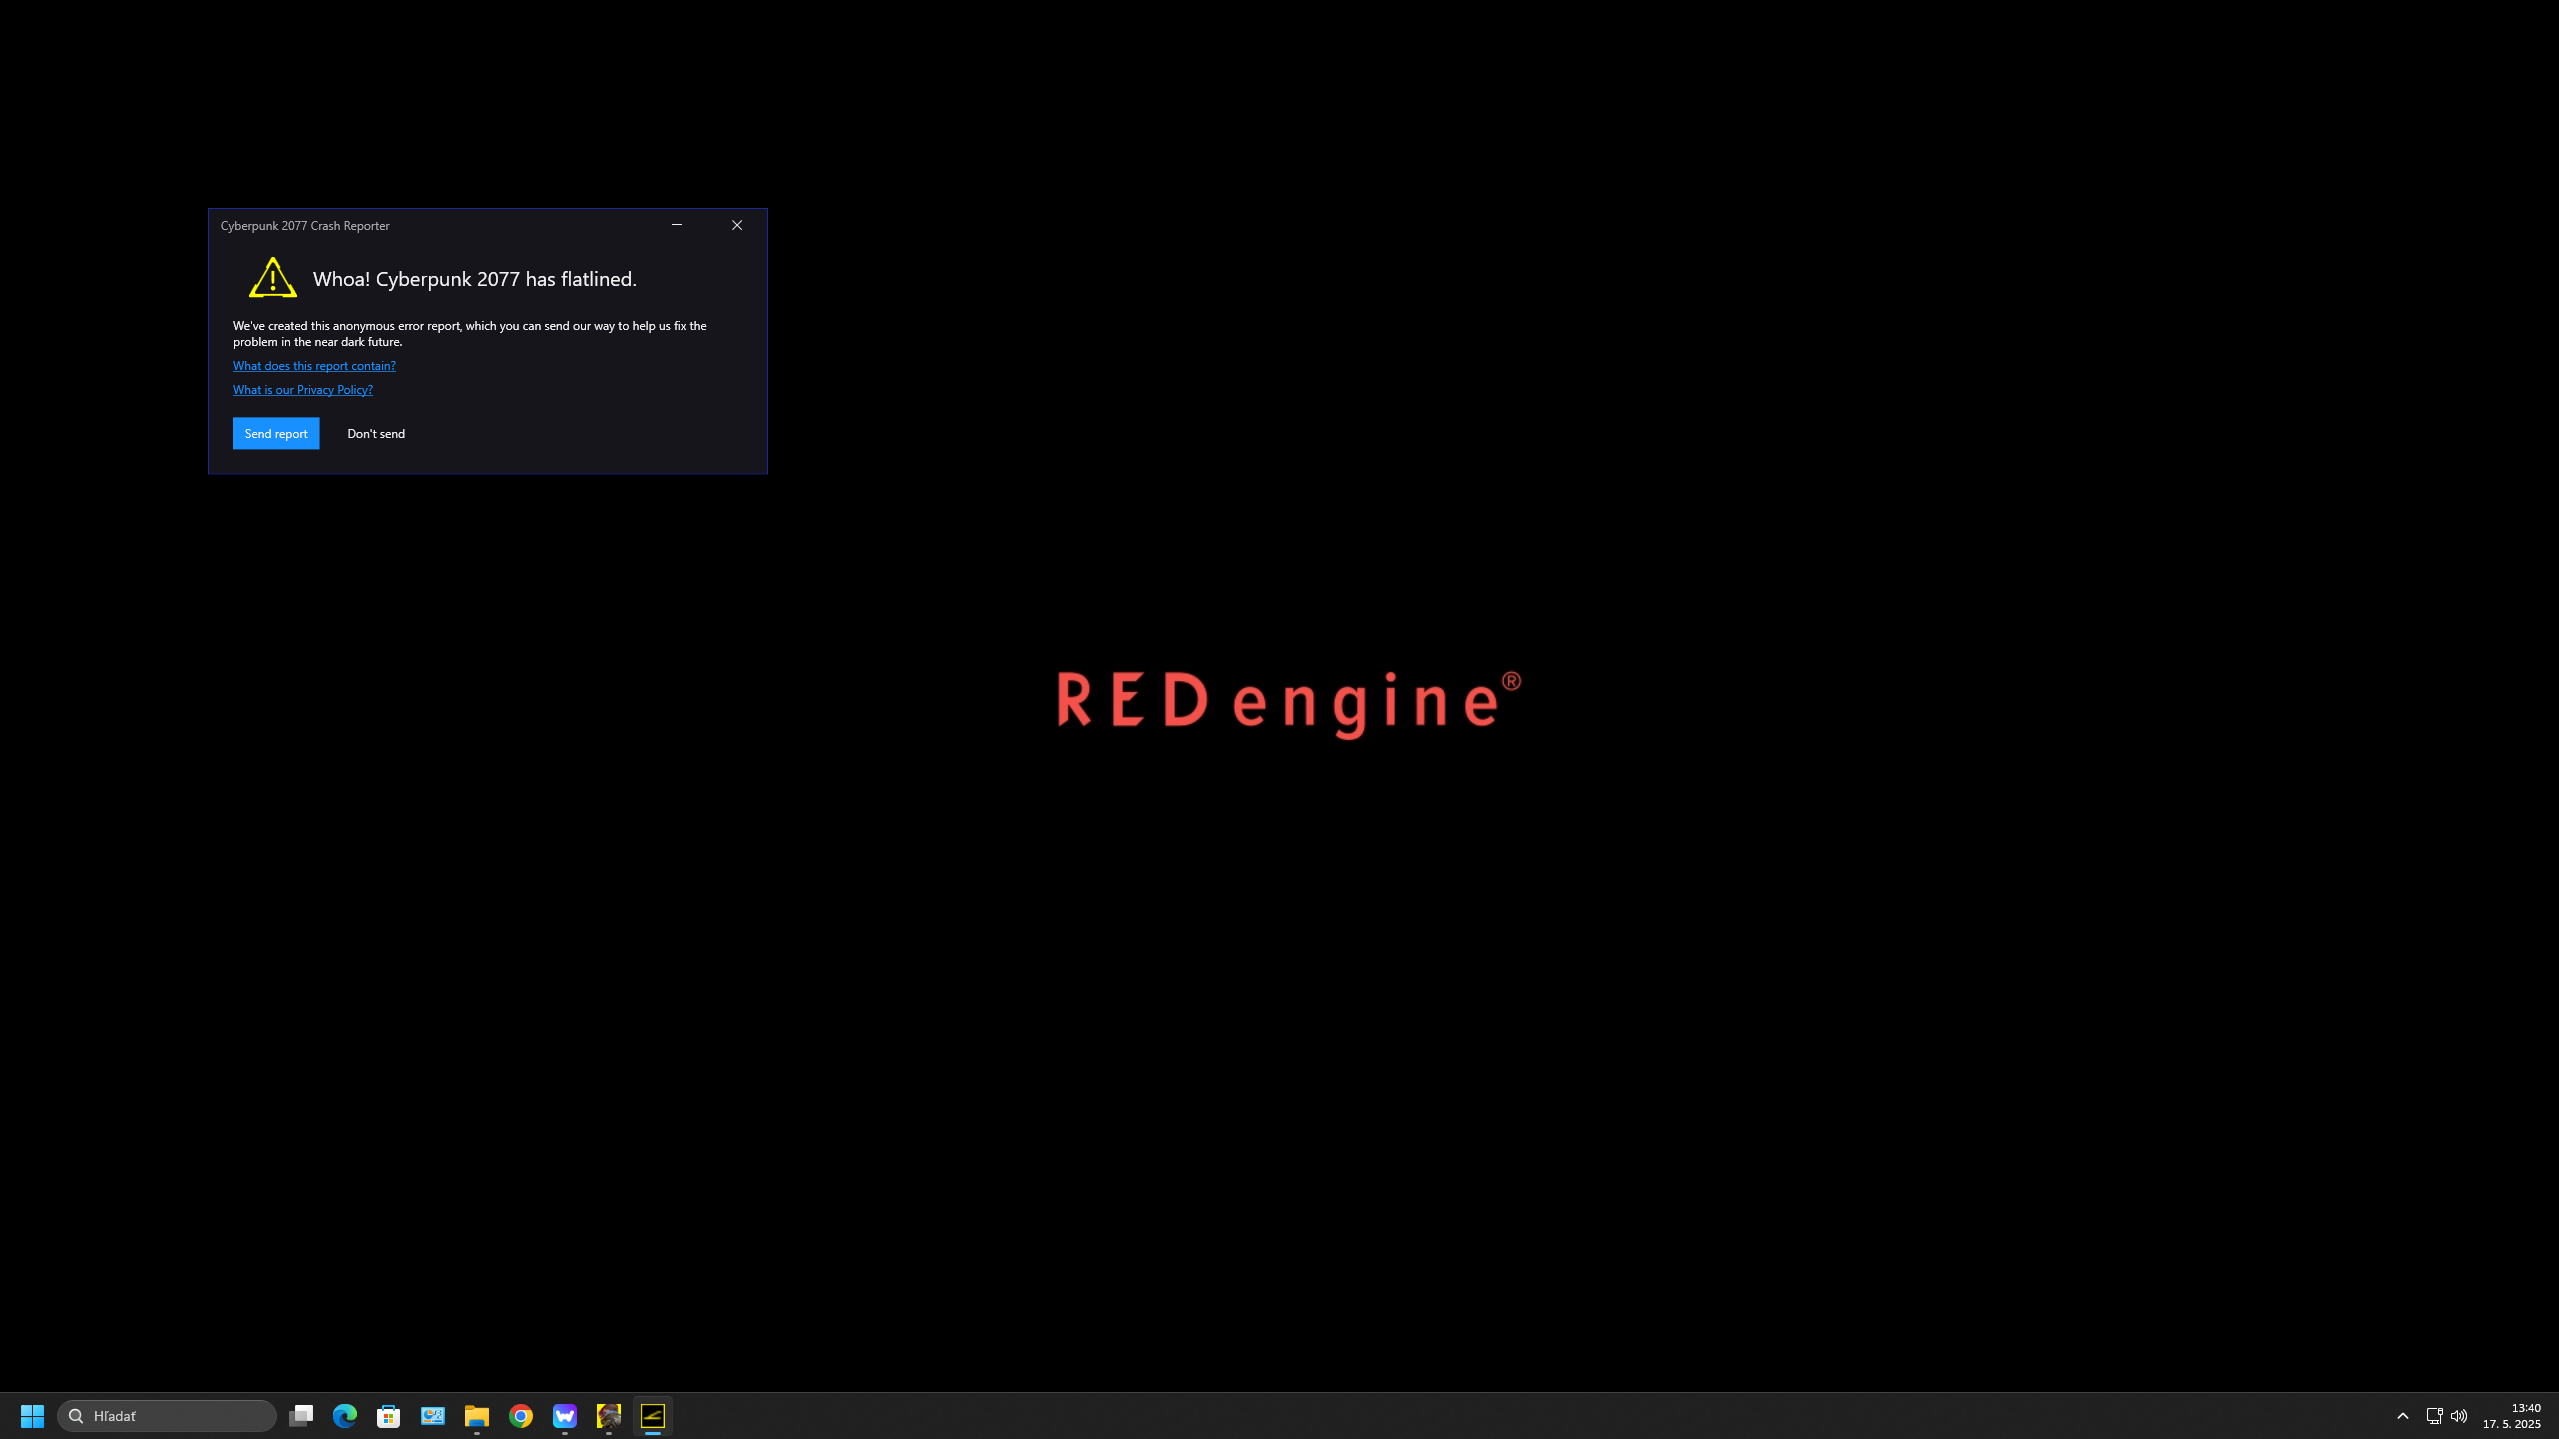Image resolution: width=2559 pixels, height=1439 pixels.
Task: Open 'What is our Privacy Policy?' link
Action: tap(302, 390)
